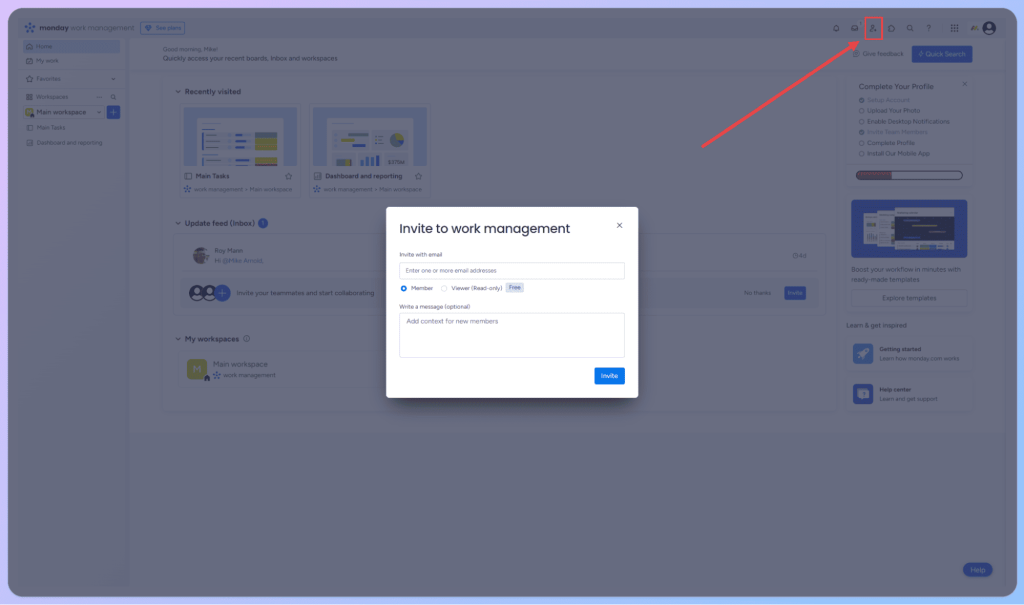
Task: Click the profile completion progress bar
Action: click(x=909, y=175)
